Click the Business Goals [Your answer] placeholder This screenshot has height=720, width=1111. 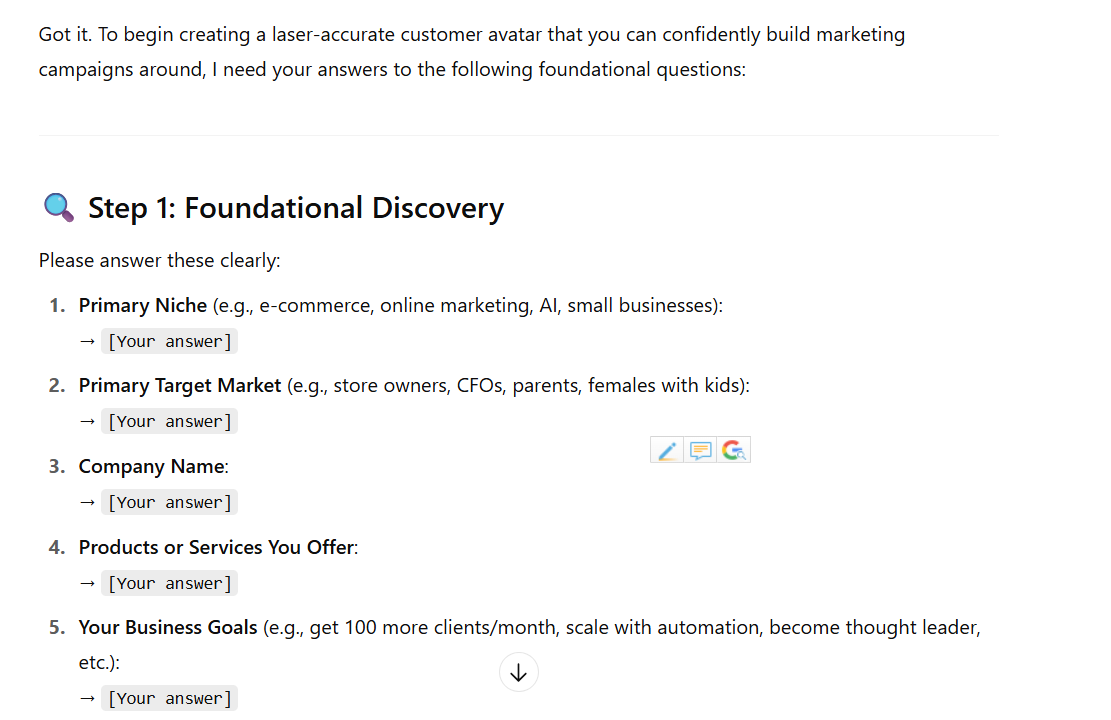tap(169, 698)
